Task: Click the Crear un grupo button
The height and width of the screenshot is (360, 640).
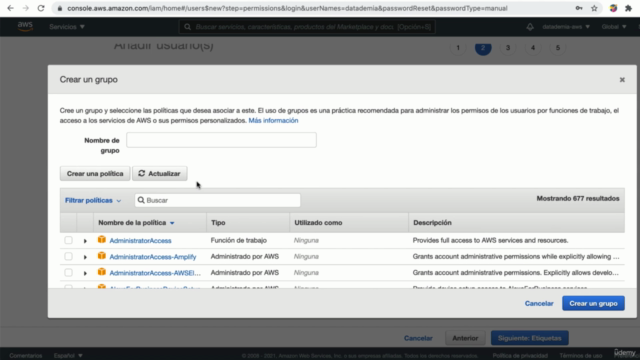Action: coord(593,303)
